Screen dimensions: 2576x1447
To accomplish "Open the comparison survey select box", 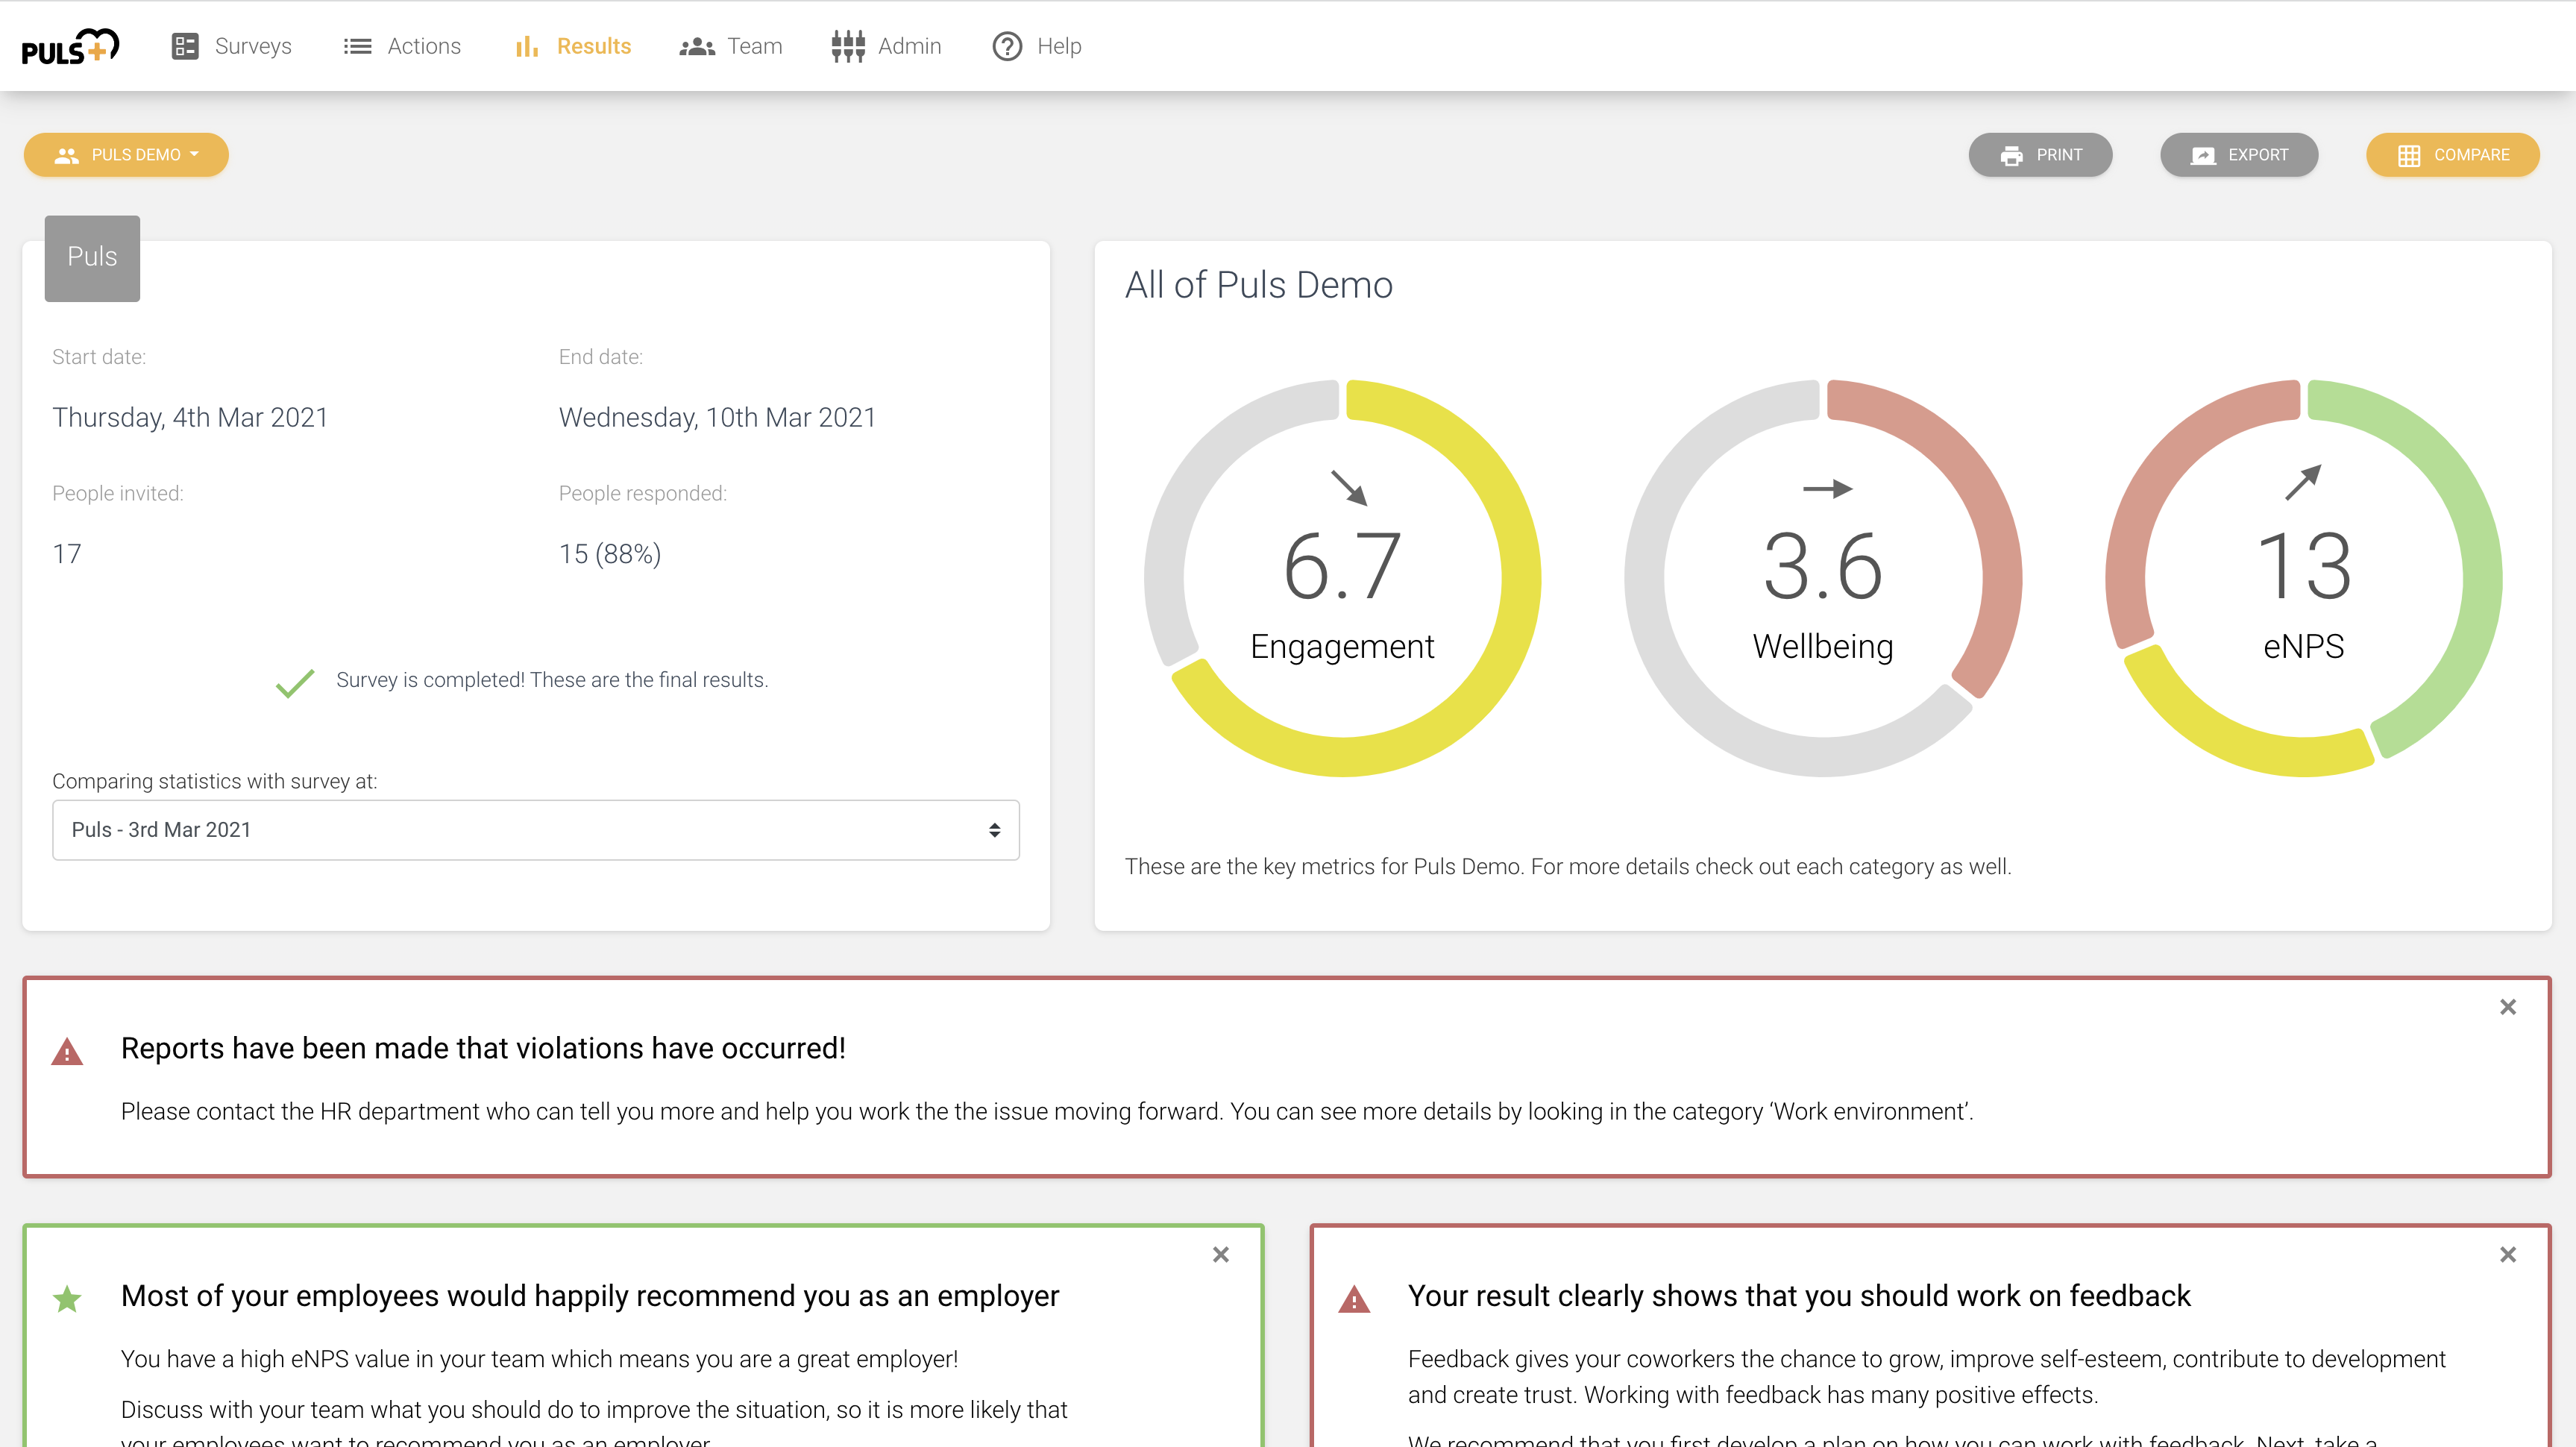I will click(535, 830).
